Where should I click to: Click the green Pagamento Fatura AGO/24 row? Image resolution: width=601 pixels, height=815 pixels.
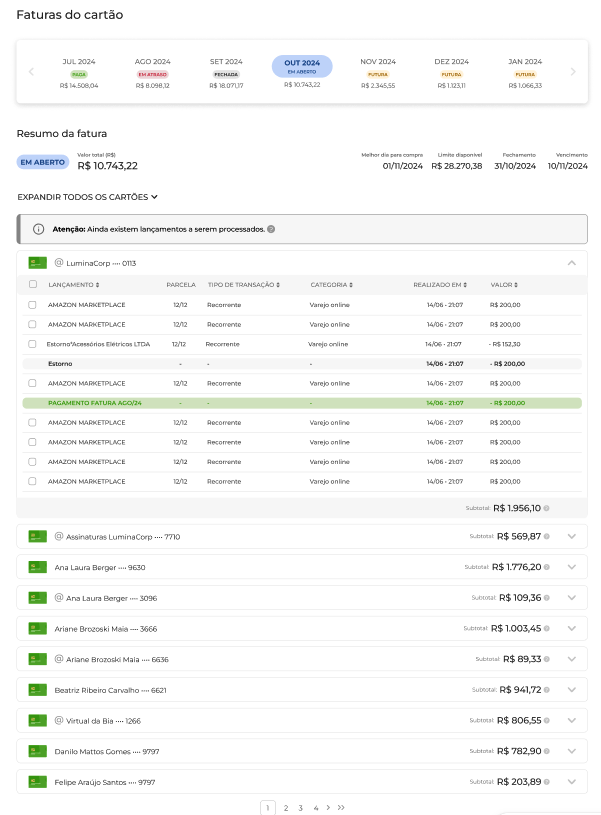click(x=301, y=403)
